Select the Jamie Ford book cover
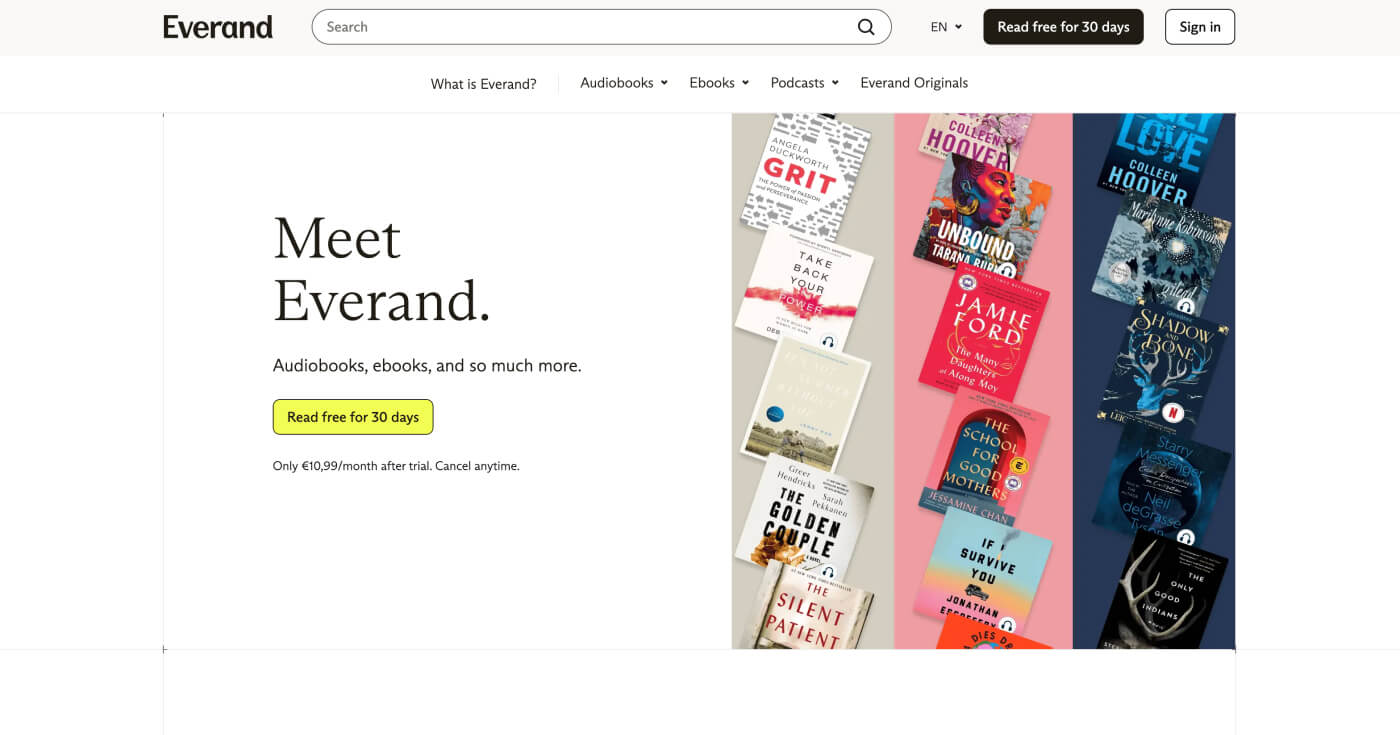Image resolution: width=1400 pixels, height=735 pixels. tap(984, 335)
